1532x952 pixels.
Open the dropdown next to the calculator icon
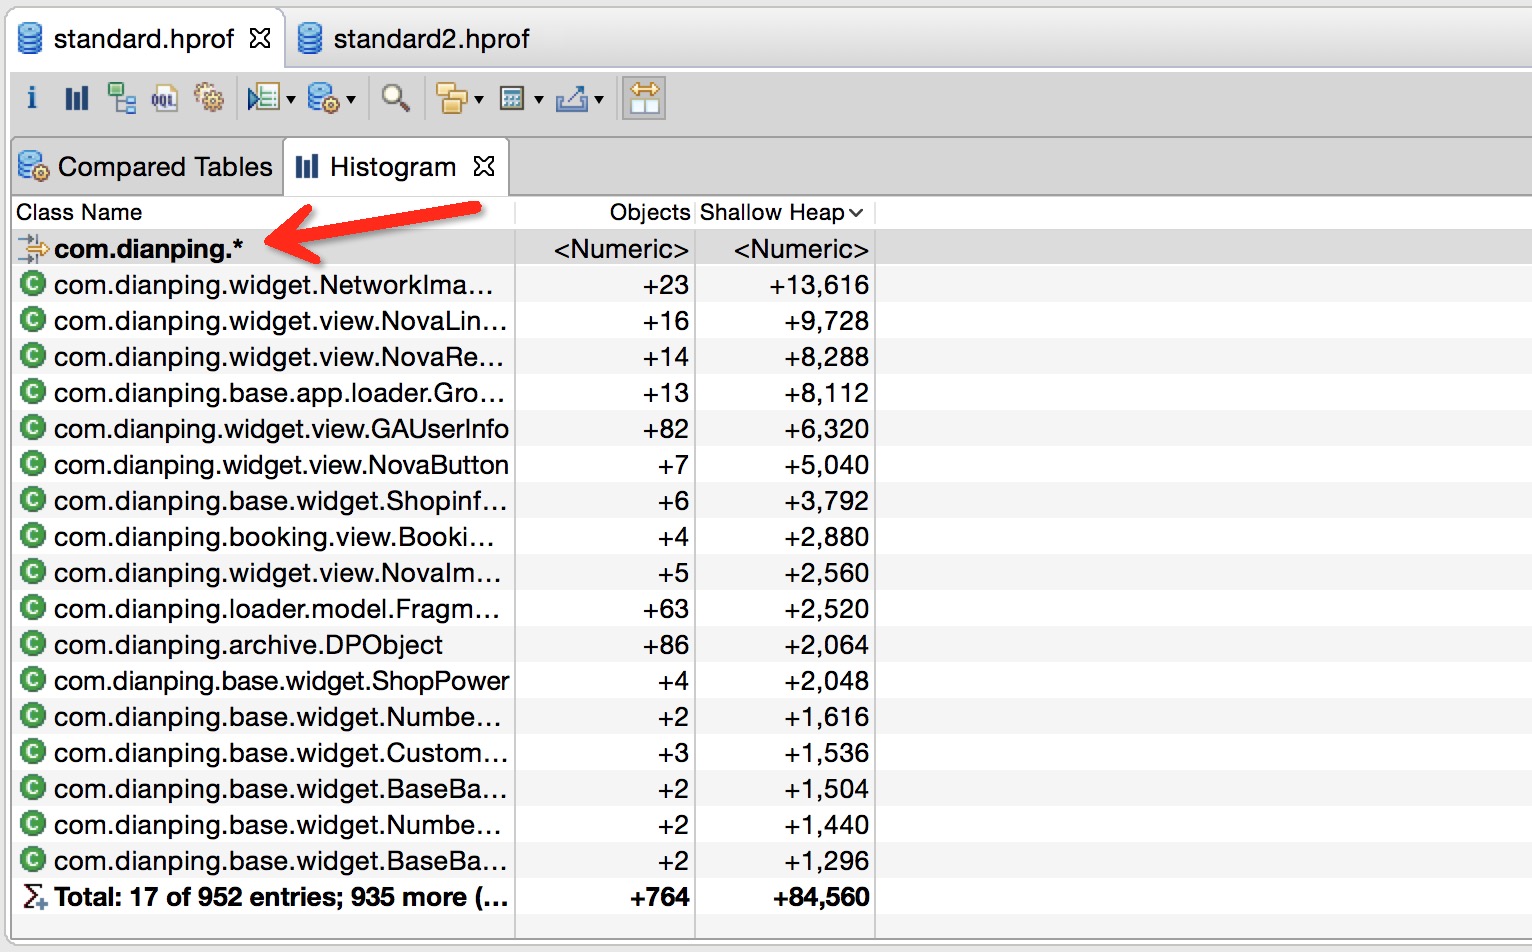[537, 98]
